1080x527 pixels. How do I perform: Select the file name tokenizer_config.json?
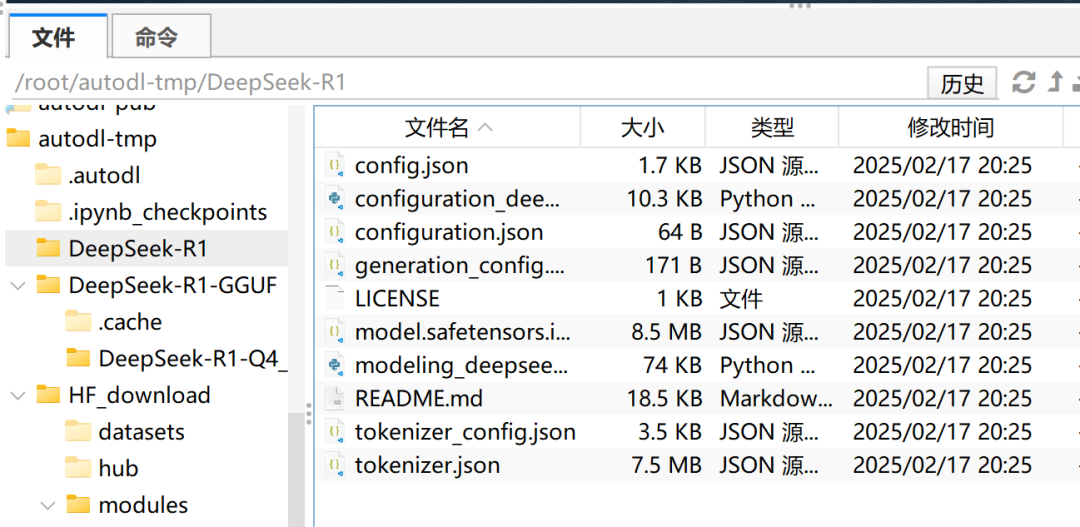pos(465,432)
